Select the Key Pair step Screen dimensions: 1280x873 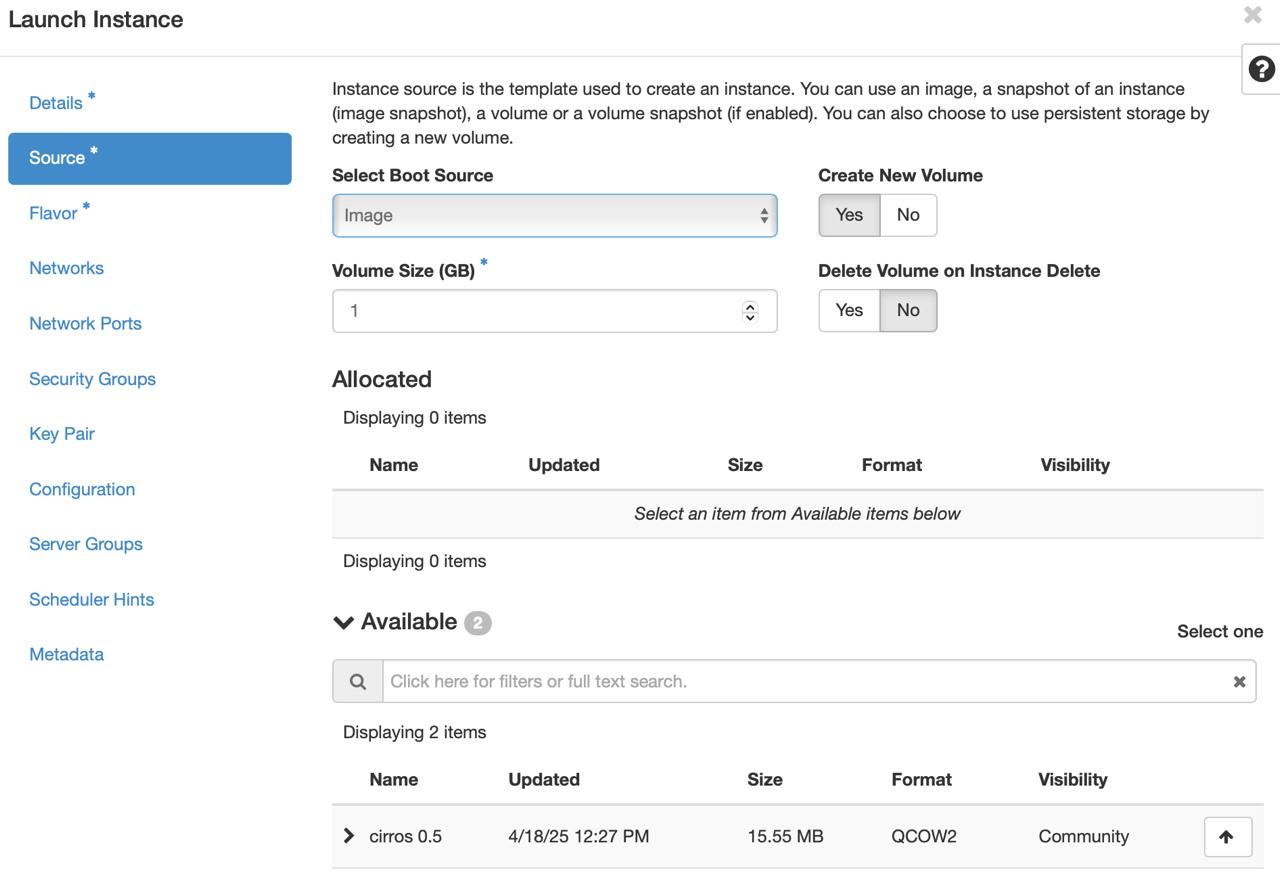pos(62,434)
